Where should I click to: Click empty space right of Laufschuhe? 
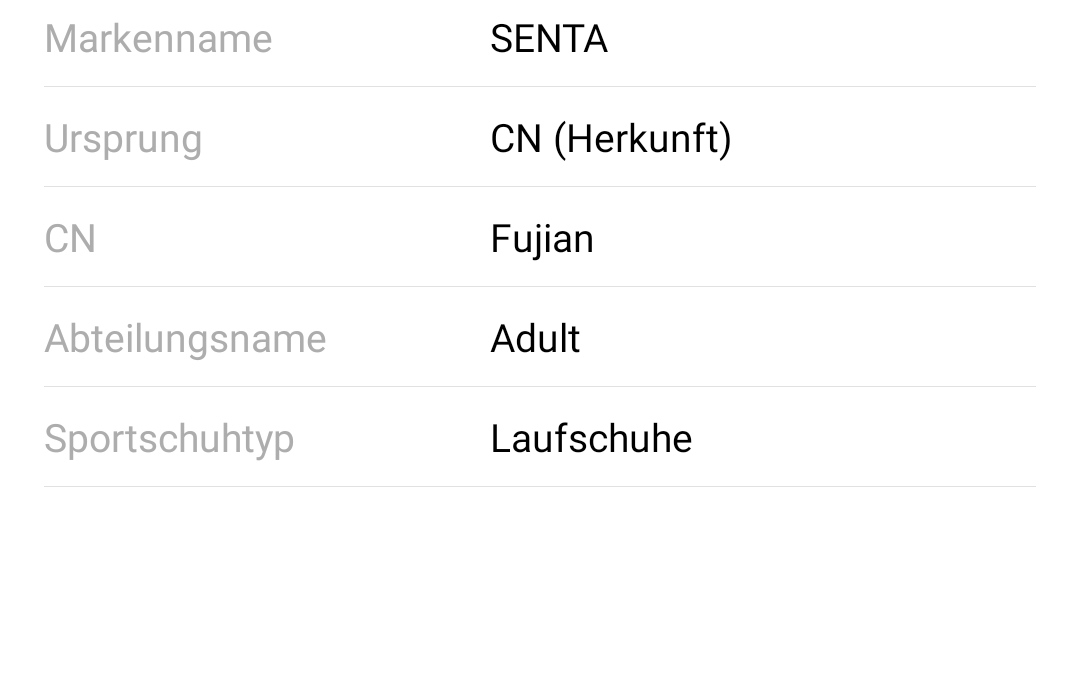[860, 439]
